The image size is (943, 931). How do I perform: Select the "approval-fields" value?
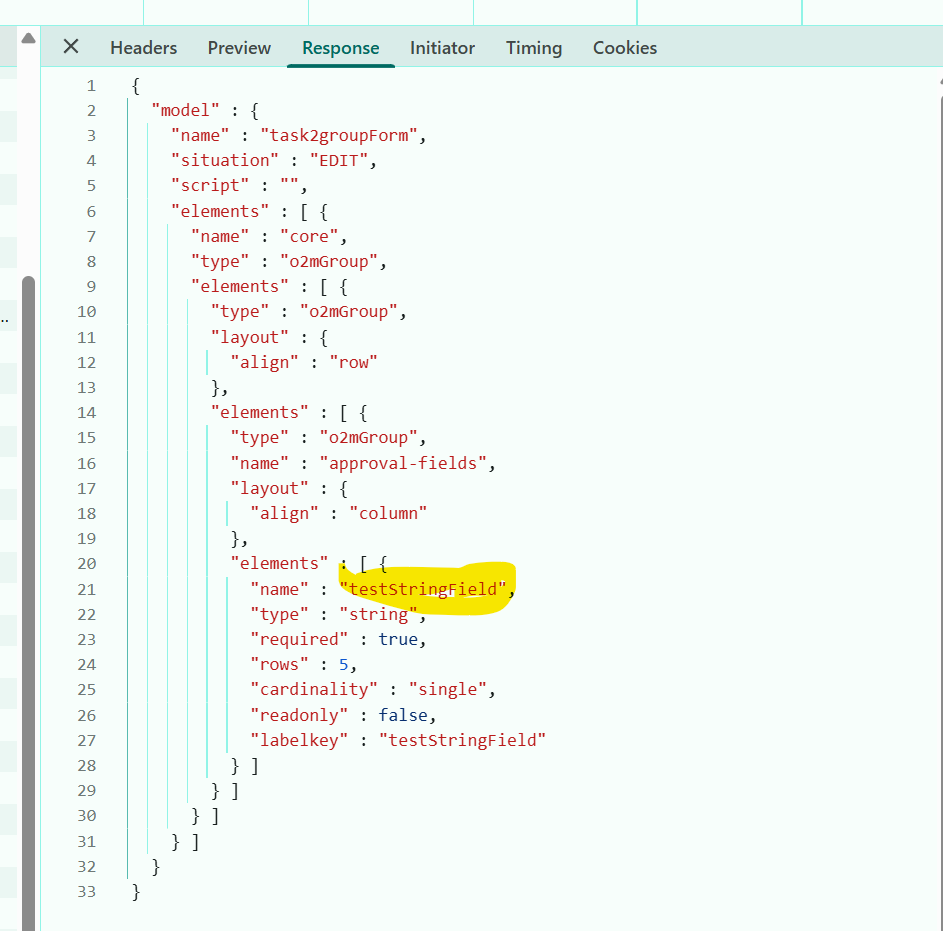[403, 464]
